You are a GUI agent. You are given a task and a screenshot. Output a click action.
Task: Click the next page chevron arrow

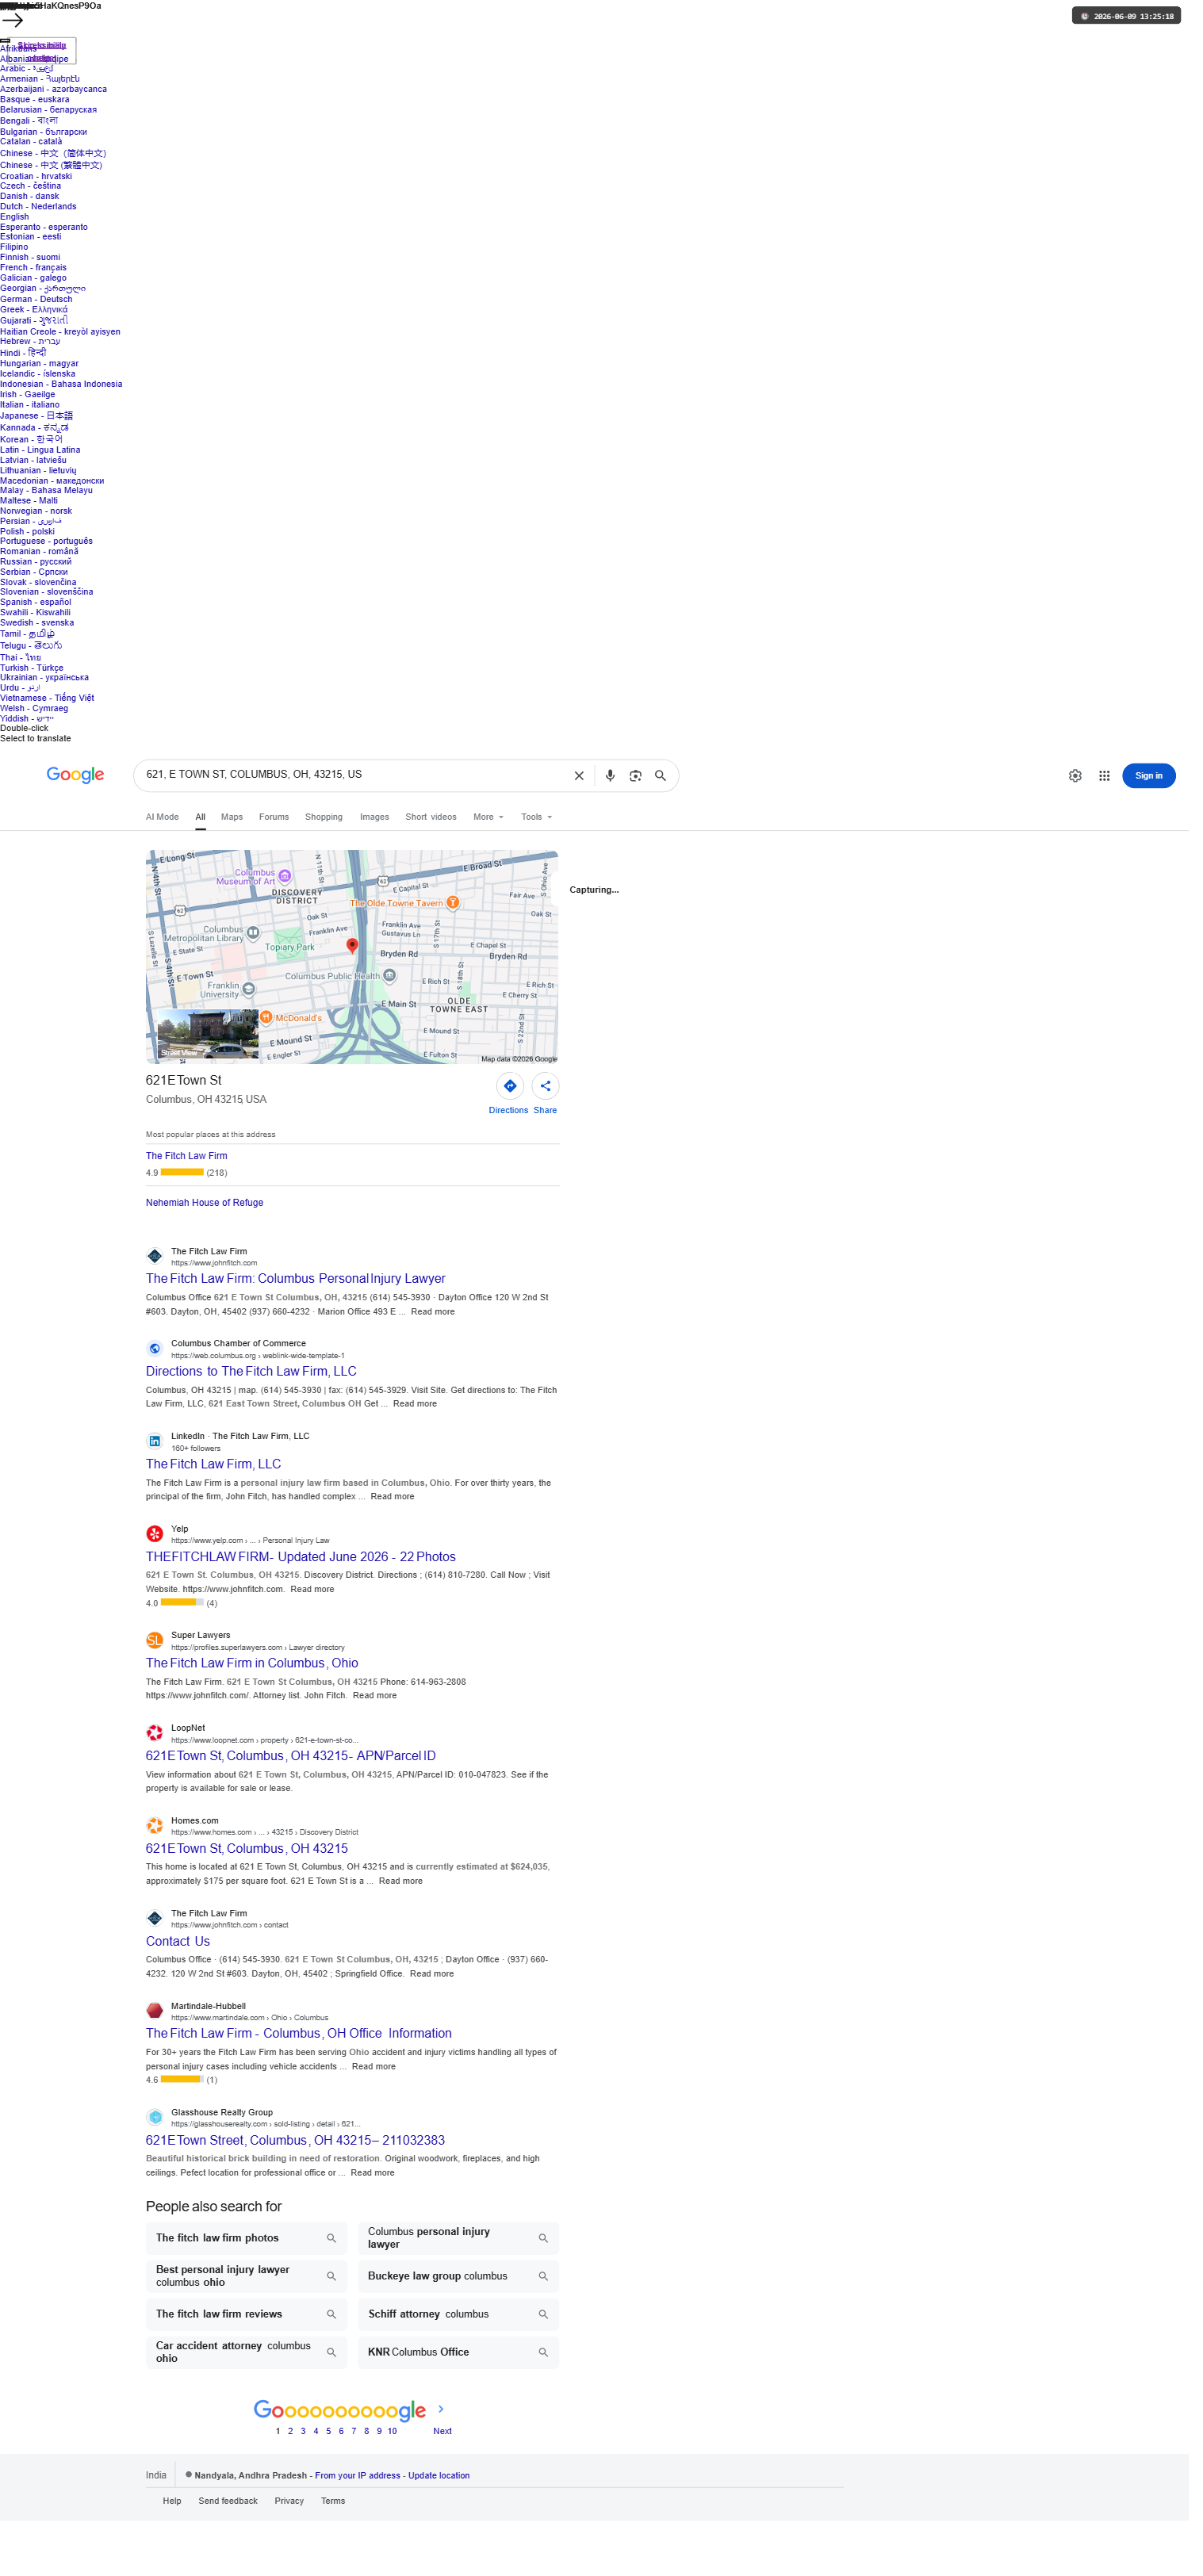[446, 2438]
